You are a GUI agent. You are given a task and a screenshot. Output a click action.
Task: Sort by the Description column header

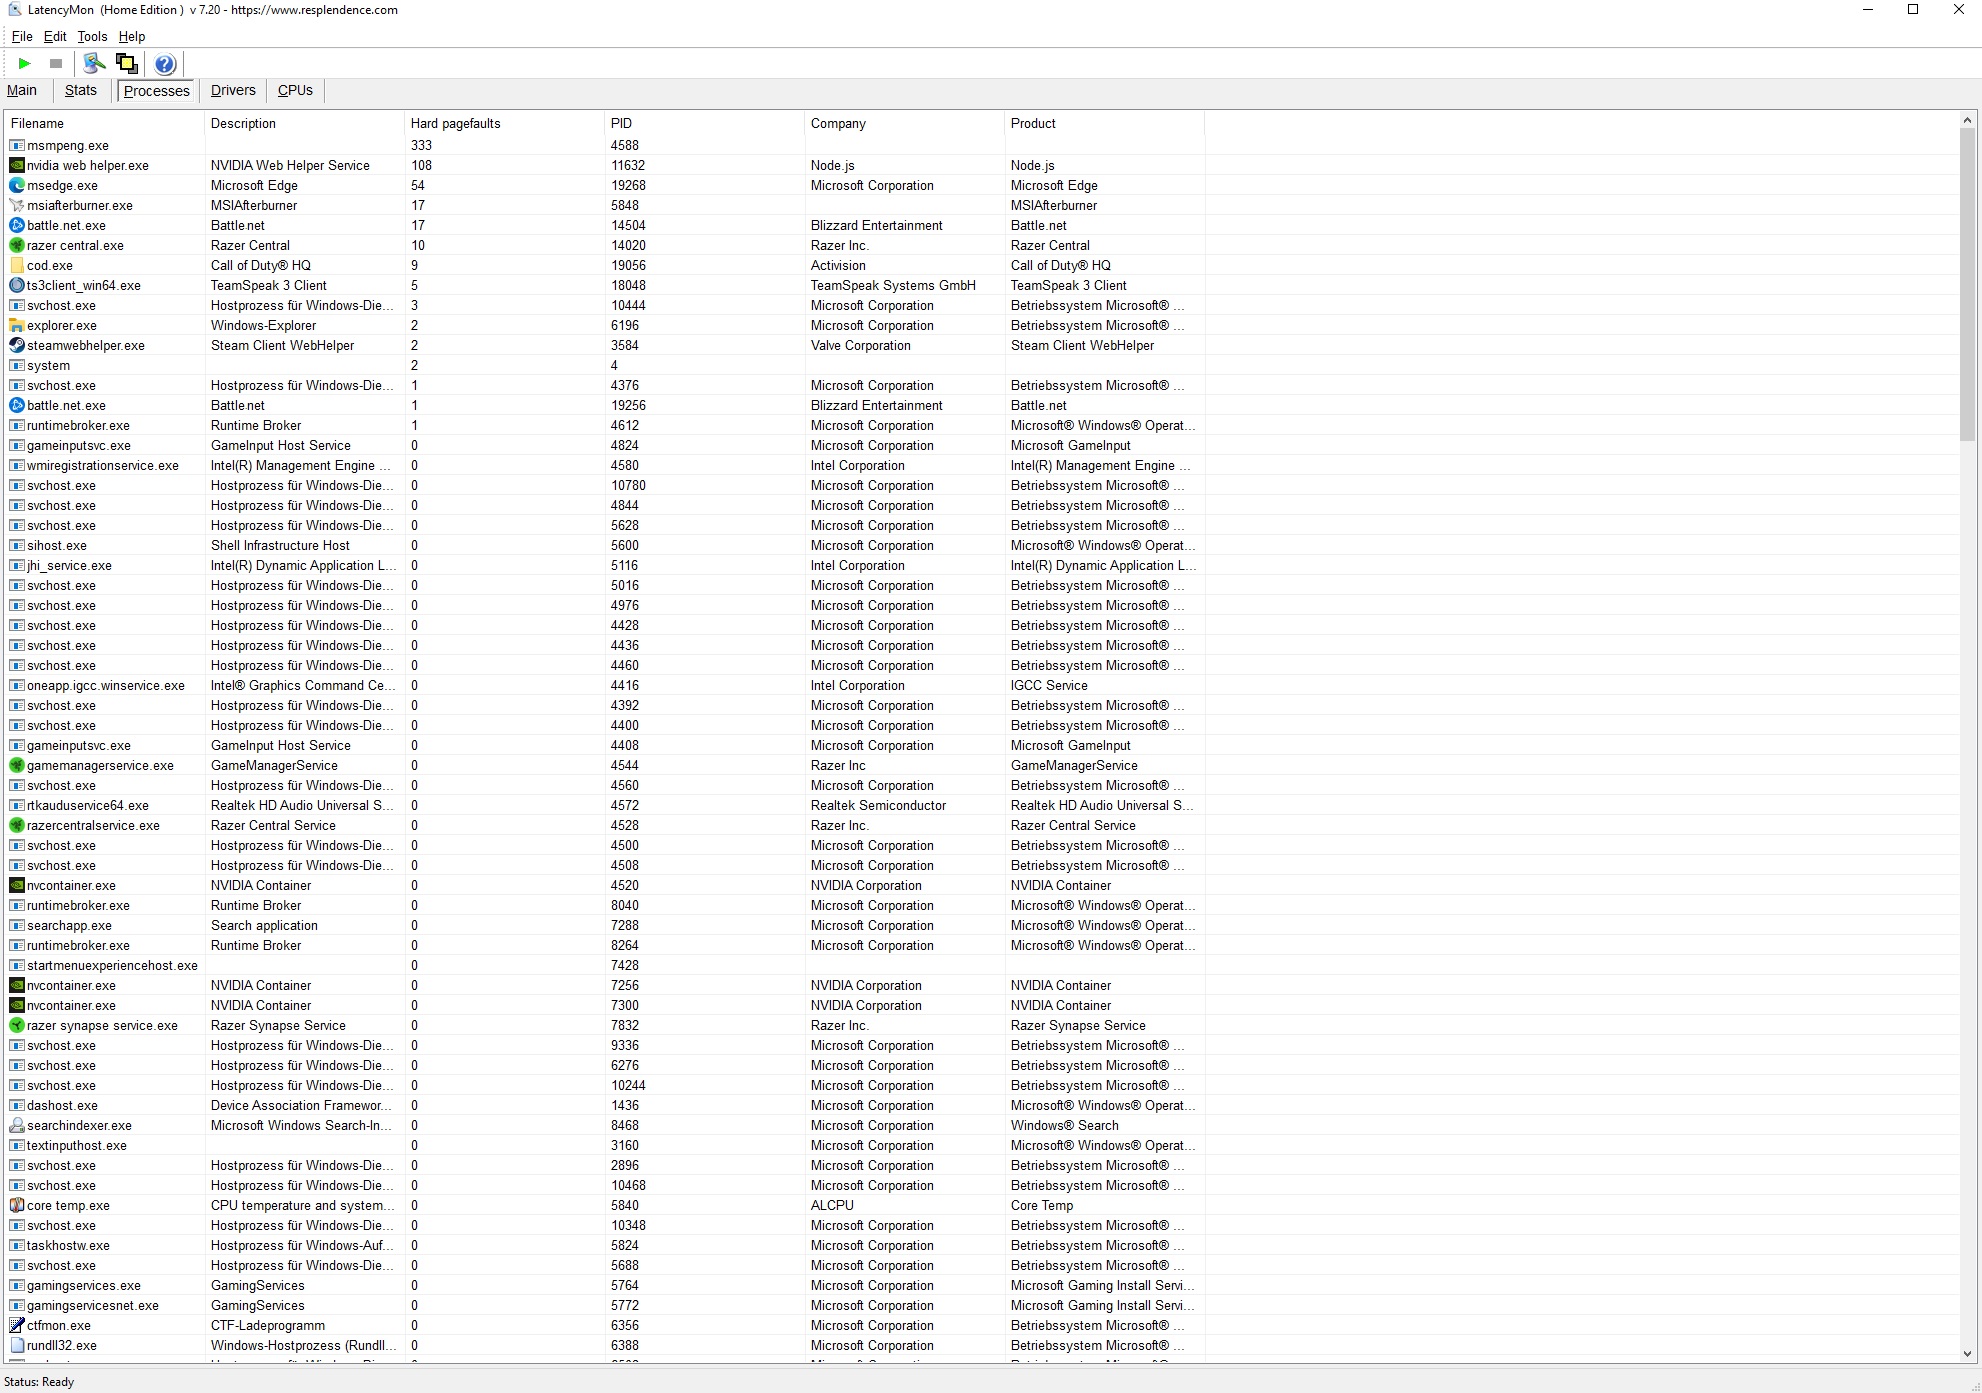click(304, 124)
